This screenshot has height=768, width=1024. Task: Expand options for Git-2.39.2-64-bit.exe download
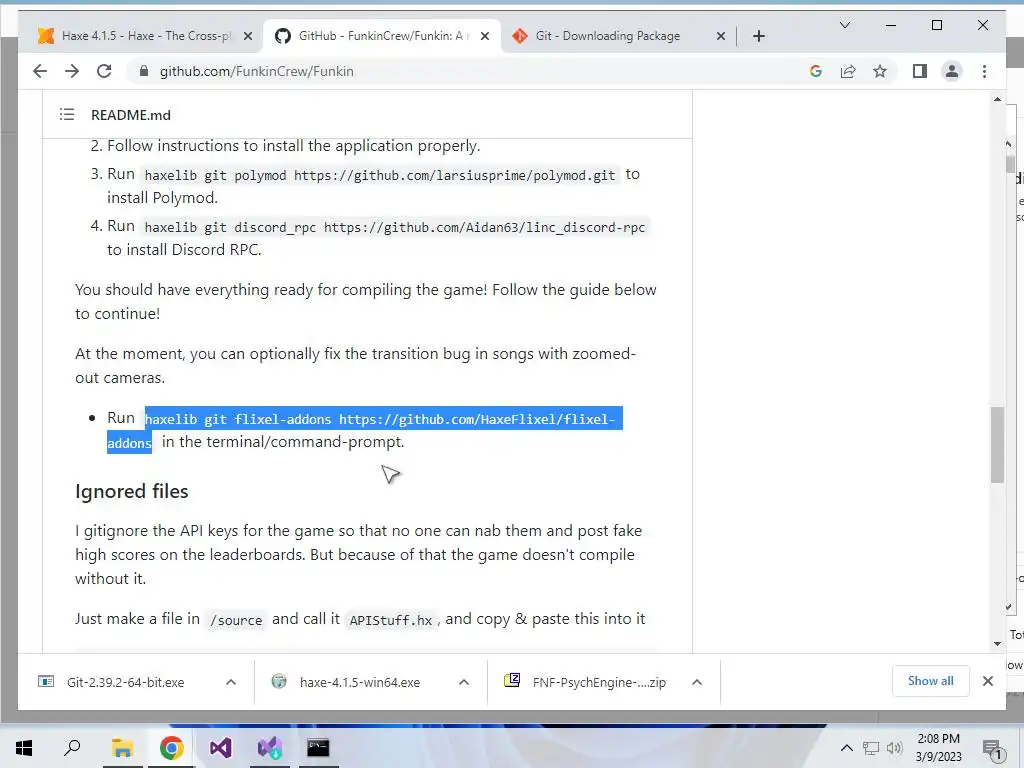coord(231,682)
